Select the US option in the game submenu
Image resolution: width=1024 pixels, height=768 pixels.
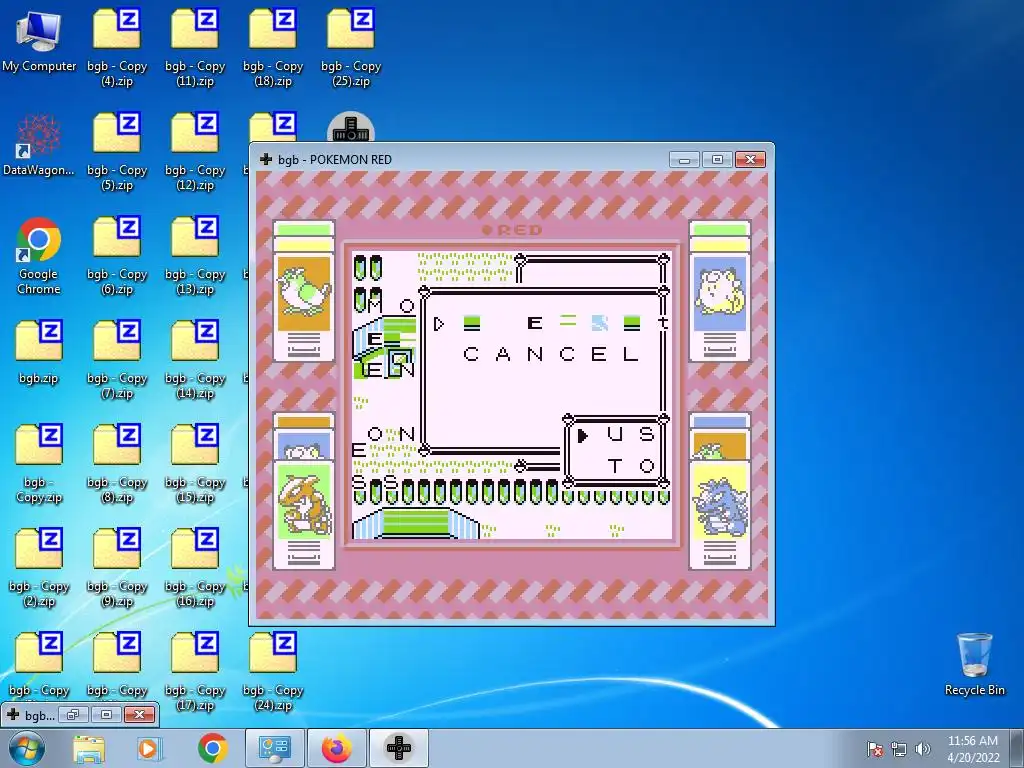pos(630,434)
